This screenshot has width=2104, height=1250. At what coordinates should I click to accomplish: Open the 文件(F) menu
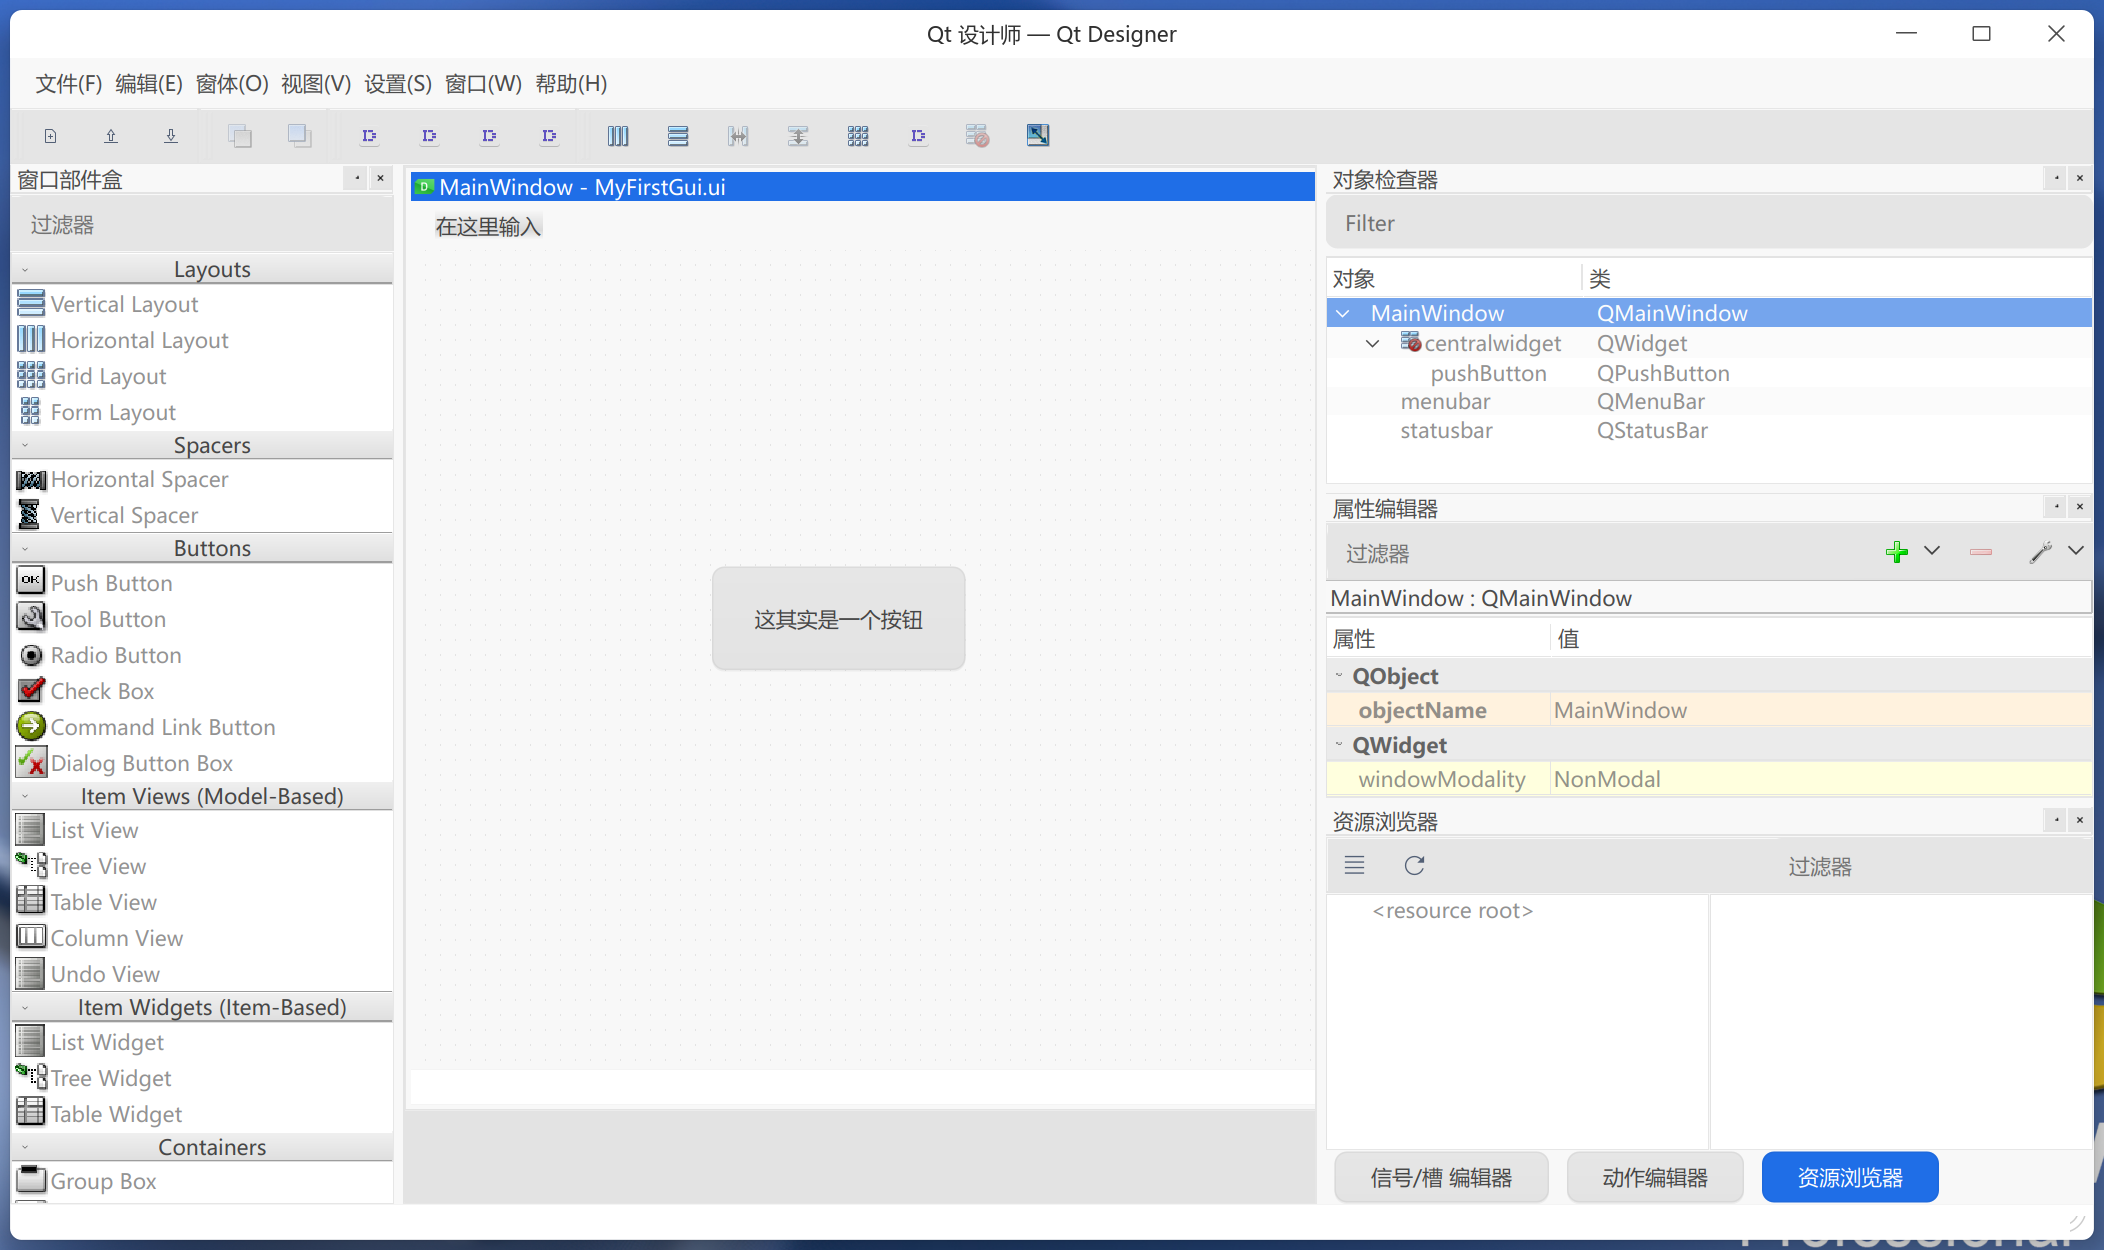pyautogui.click(x=69, y=84)
